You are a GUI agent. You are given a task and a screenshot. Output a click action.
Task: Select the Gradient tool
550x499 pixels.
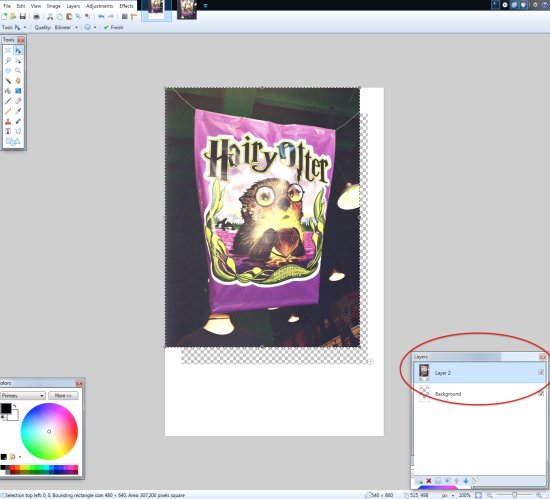click(x=18, y=91)
